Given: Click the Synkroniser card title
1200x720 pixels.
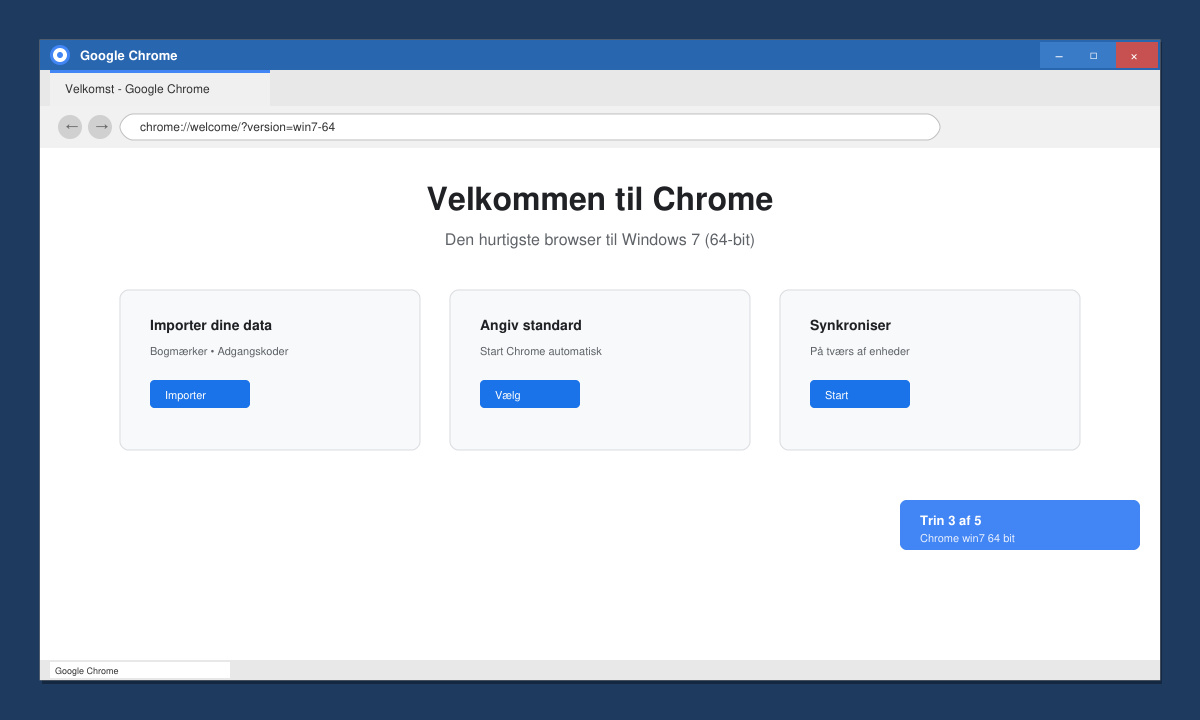Looking at the screenshot, I should pos(850,325).
